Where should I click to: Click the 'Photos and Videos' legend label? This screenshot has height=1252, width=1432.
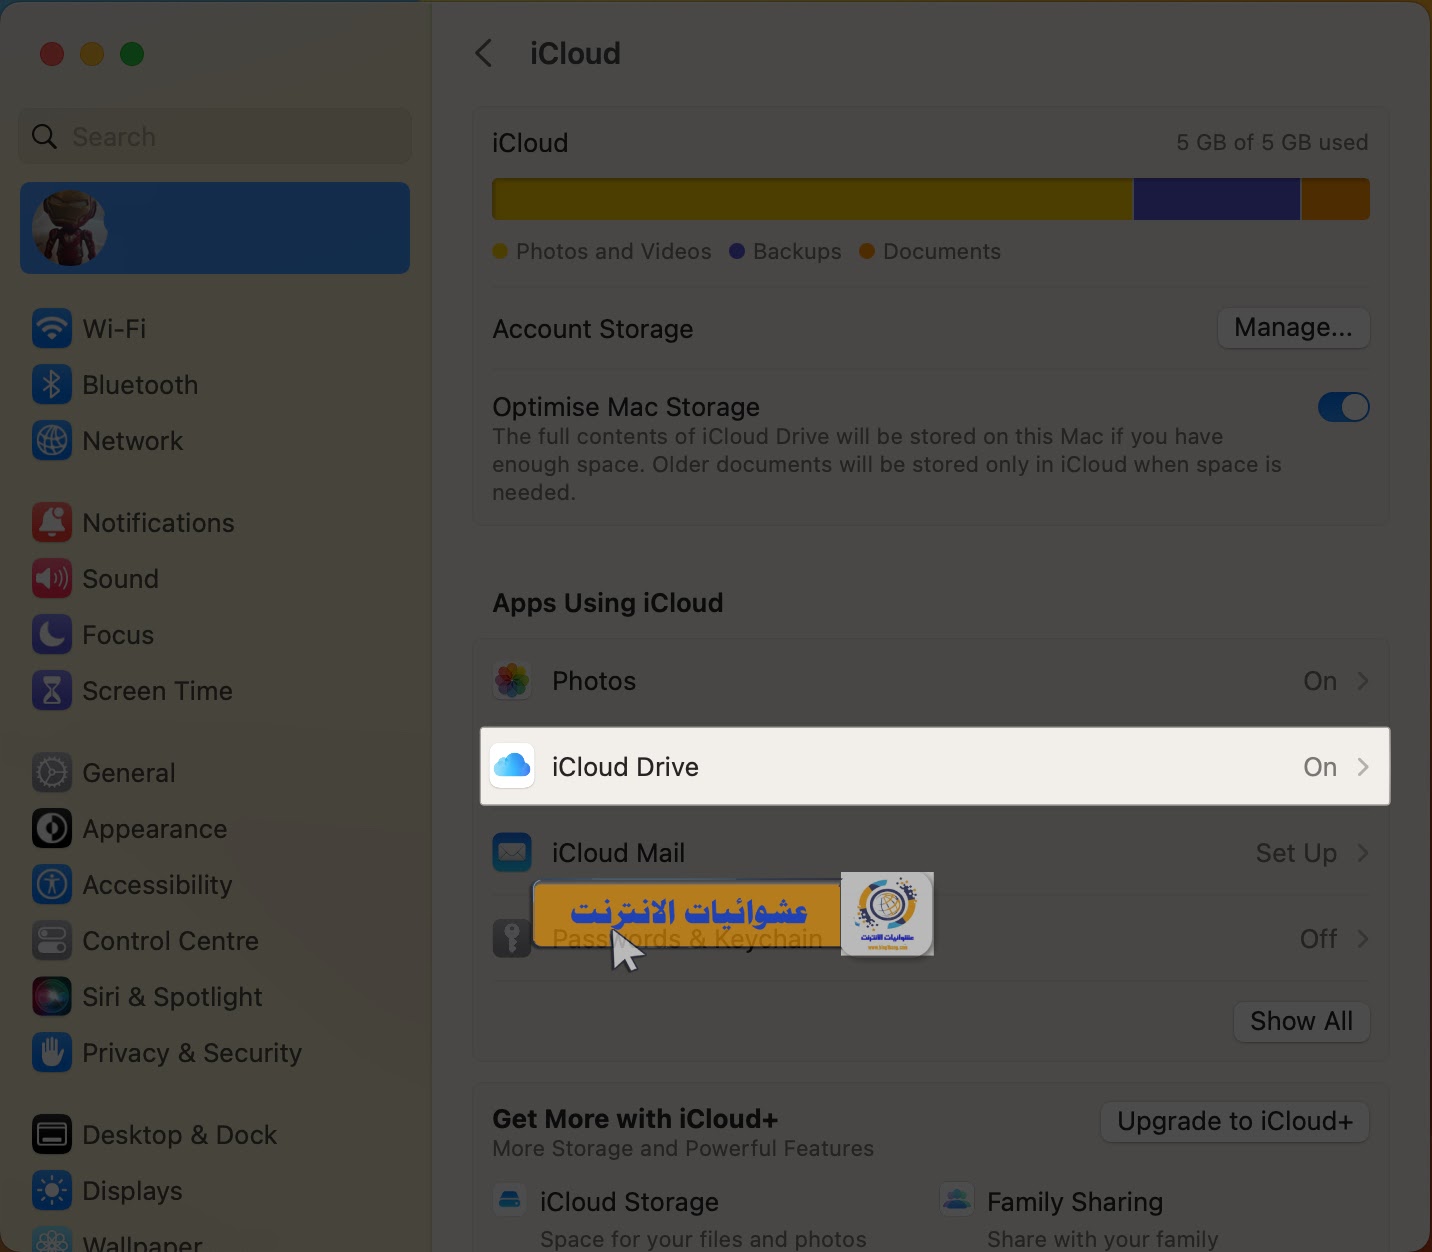click(613, 251)
